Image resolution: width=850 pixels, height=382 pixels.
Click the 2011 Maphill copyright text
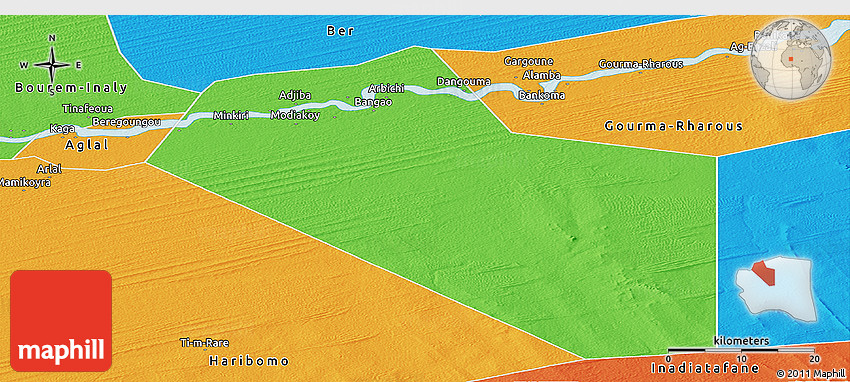pyautogui.click(x=810, y=373)
